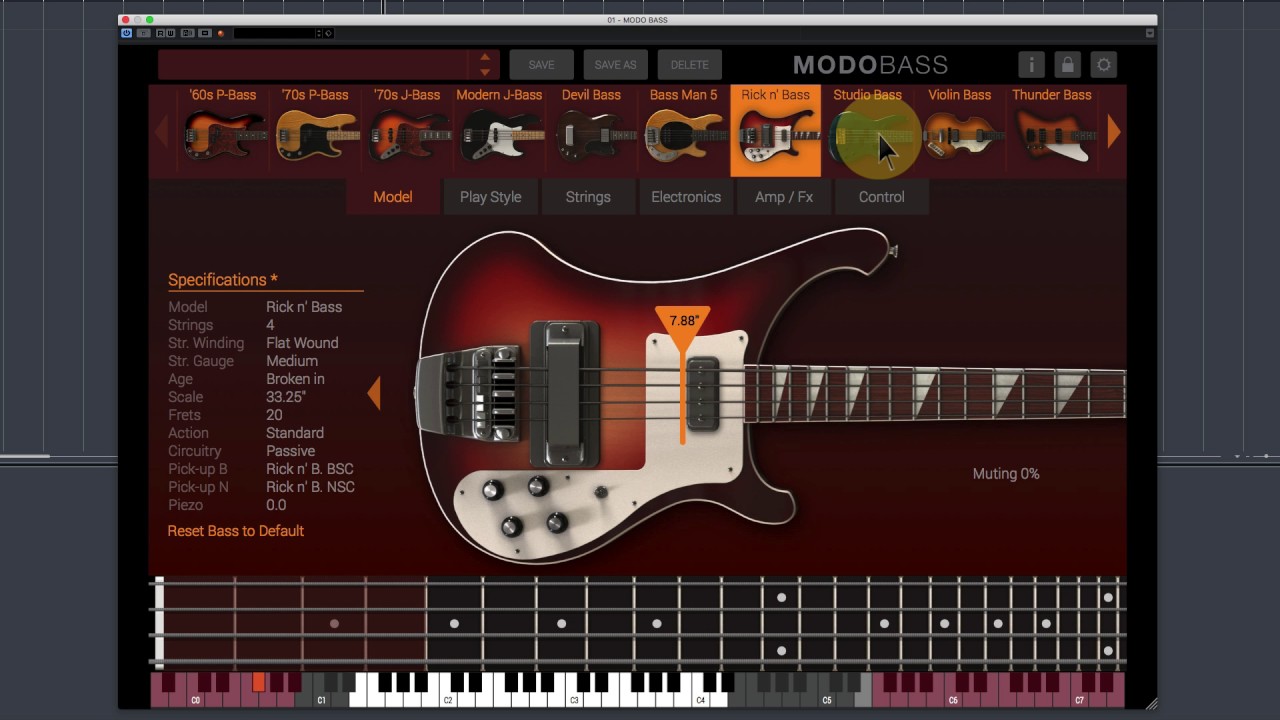Choose the Violin Bass model

point(959,131)
